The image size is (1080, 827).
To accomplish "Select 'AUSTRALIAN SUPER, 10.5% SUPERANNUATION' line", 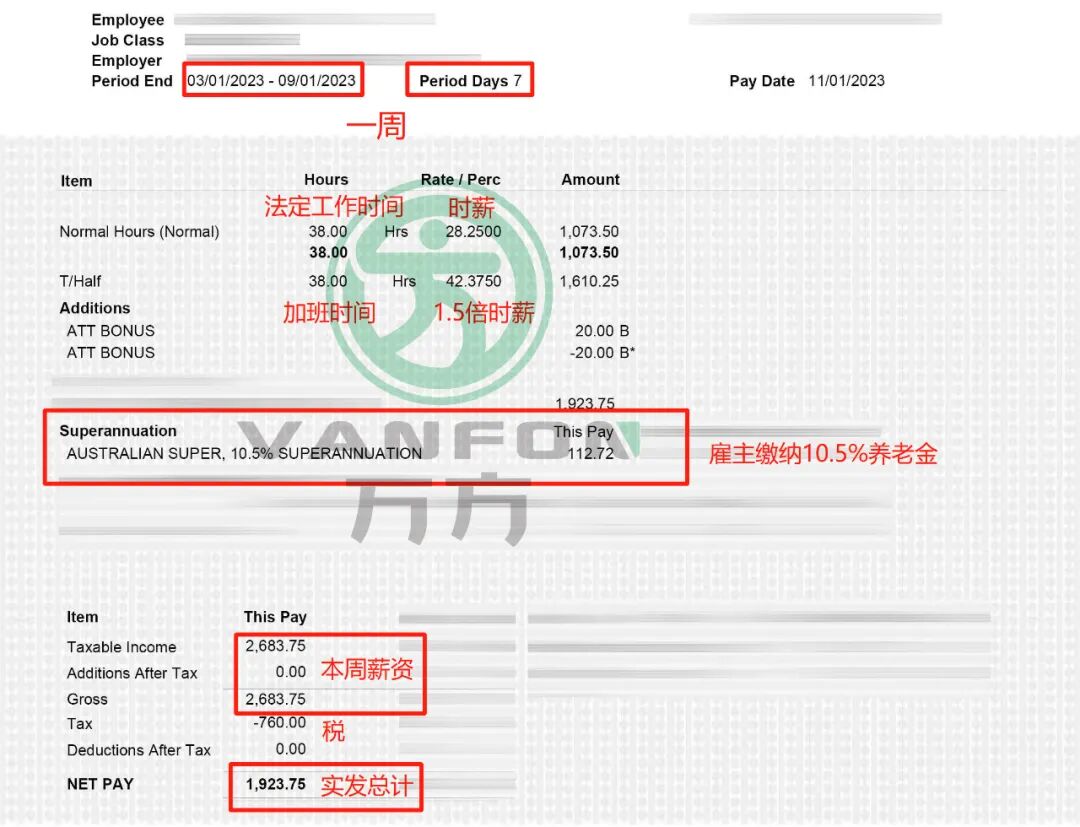I will pyautogui.click(x=244, y=454).
